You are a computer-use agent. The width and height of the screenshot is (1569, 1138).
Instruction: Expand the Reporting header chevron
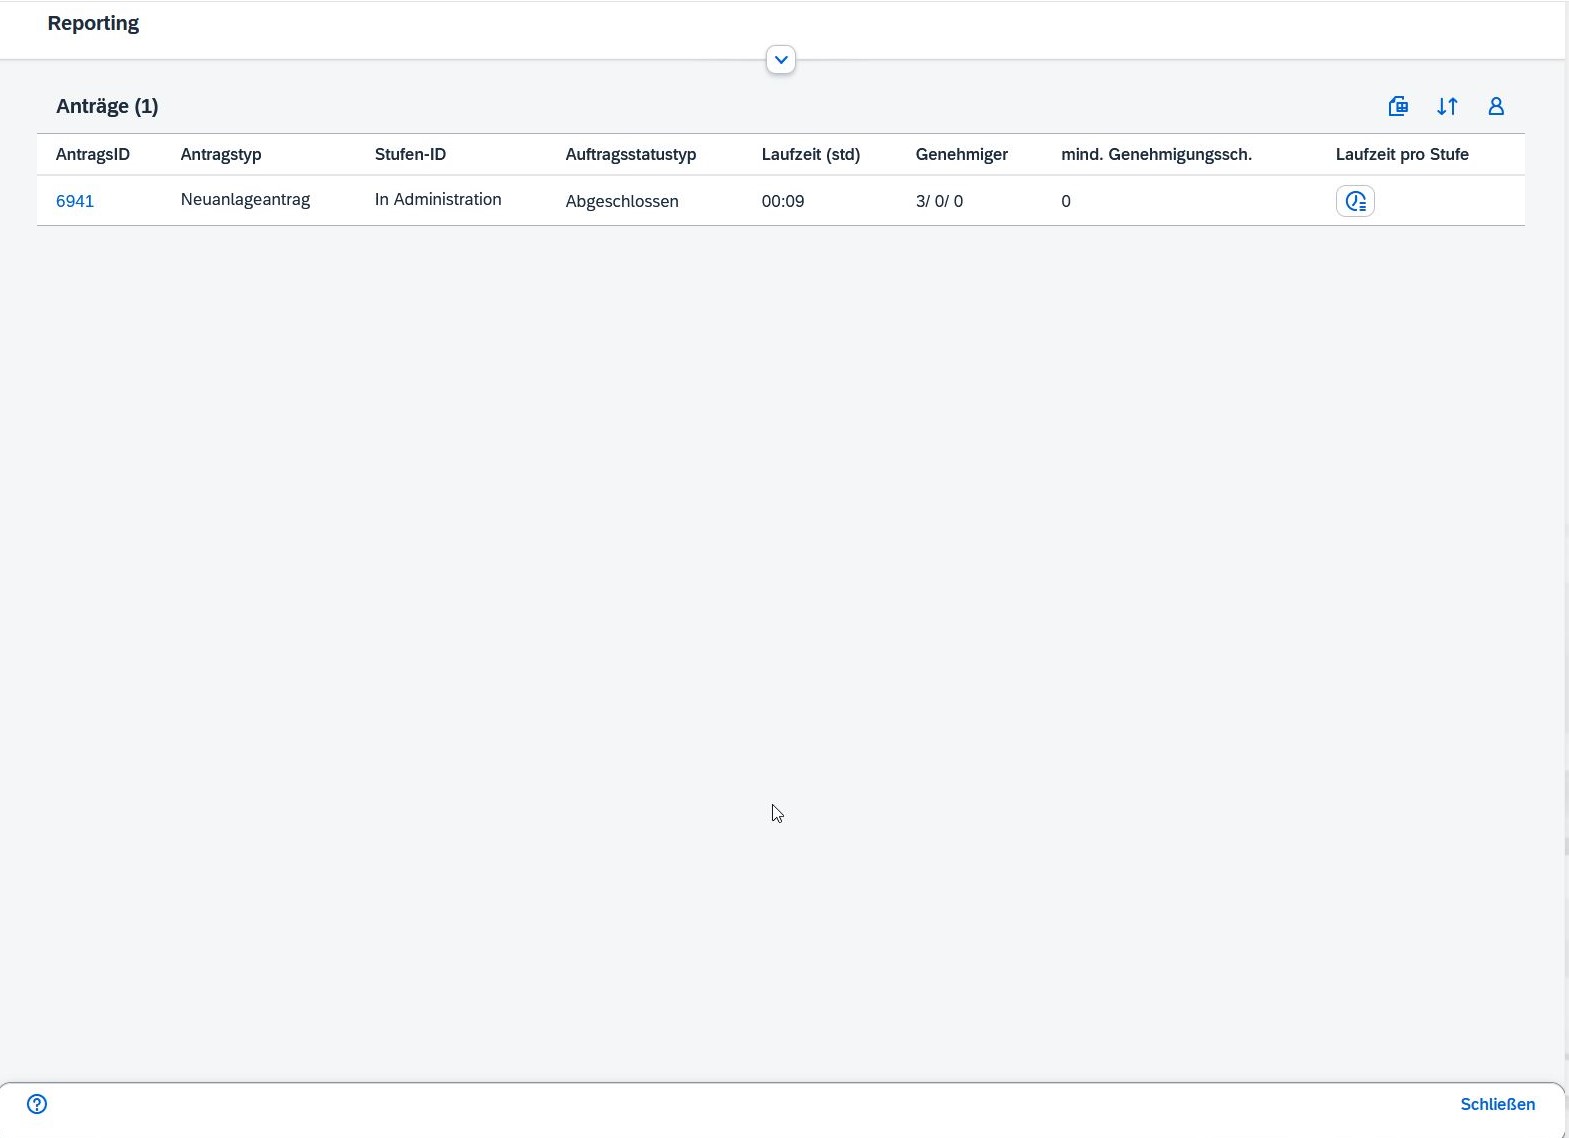coord(781,60)
